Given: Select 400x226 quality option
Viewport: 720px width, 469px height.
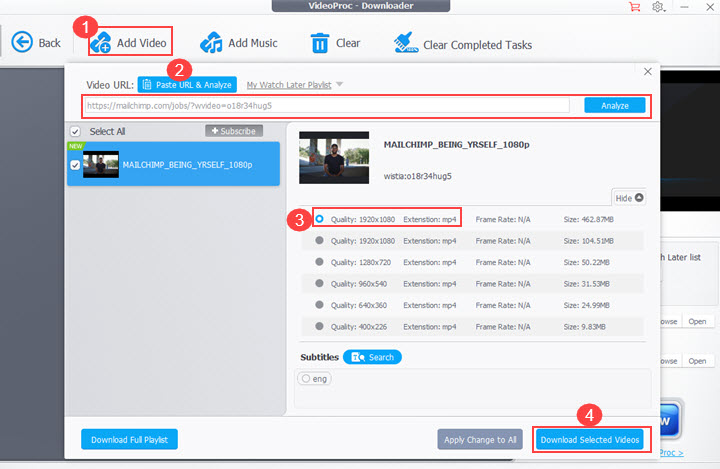Looking at the screenshot, I should click(319, 326).
